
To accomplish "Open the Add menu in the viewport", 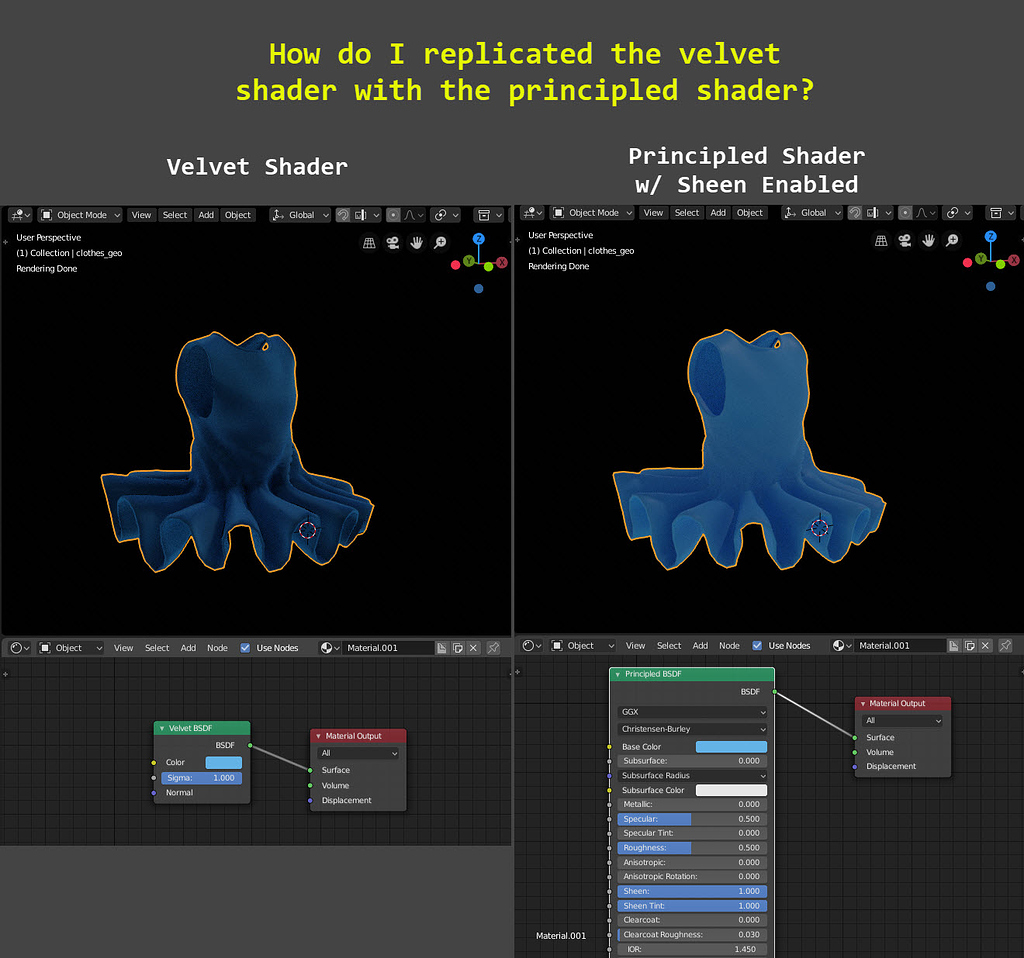I will pos(205,214).
